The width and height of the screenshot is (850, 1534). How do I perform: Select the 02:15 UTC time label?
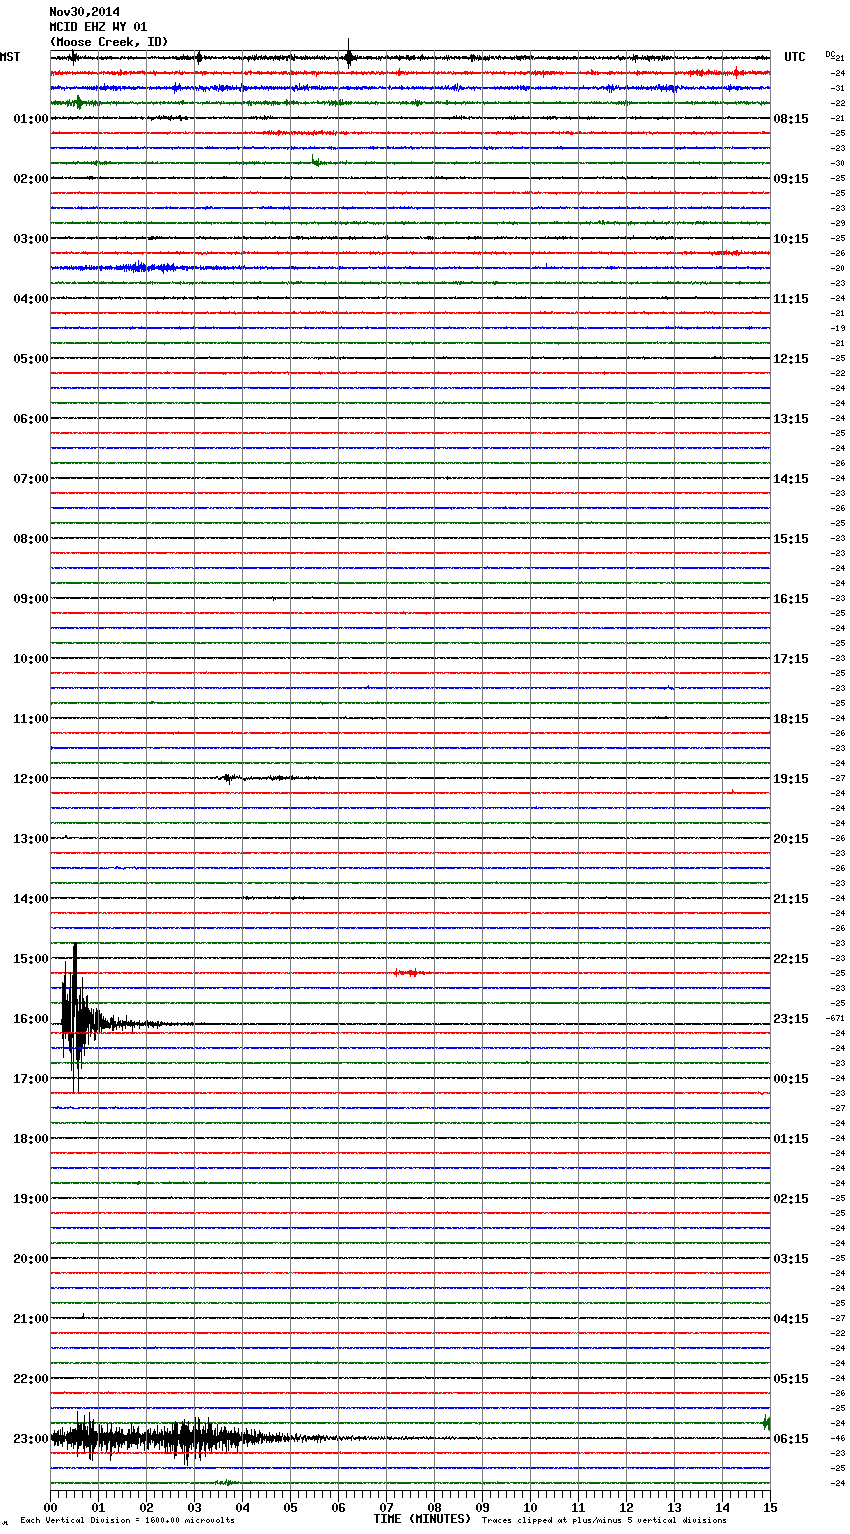[x=791, y=1199]
